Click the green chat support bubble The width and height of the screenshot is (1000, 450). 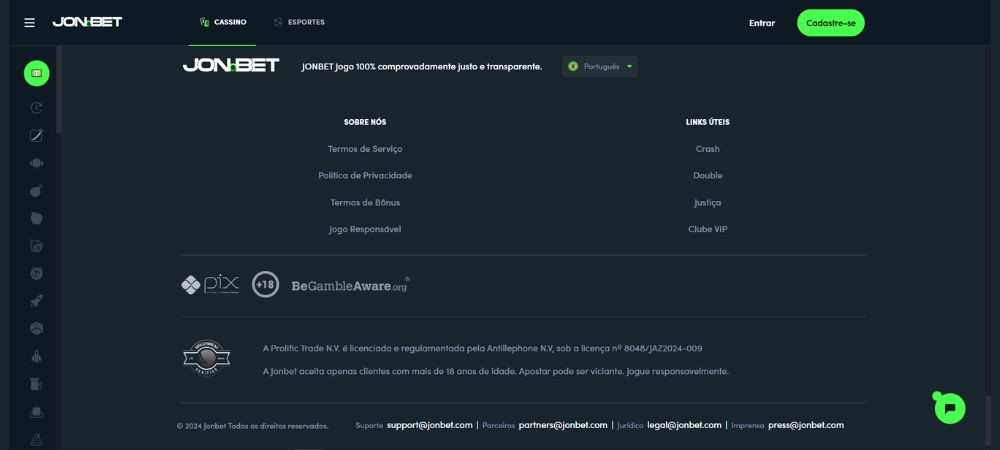pos(950,408)
